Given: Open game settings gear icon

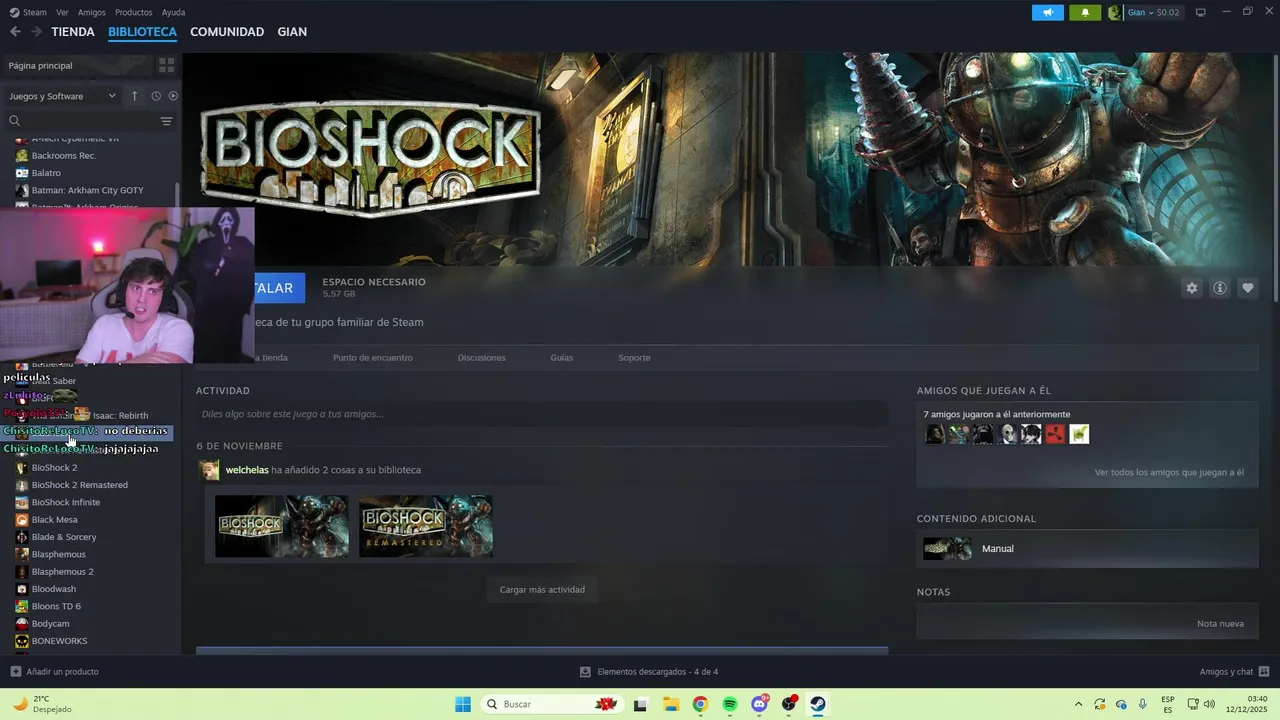Looking at the screenshot, I should click(x=1192, y=288).
